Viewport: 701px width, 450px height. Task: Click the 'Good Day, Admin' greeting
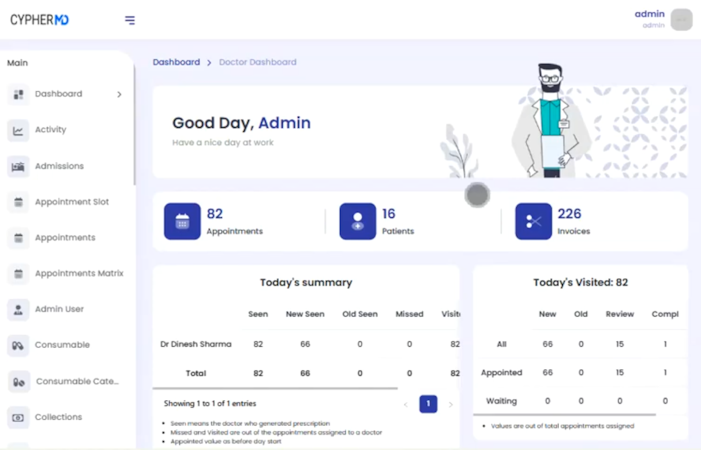[x=241, y=123]
